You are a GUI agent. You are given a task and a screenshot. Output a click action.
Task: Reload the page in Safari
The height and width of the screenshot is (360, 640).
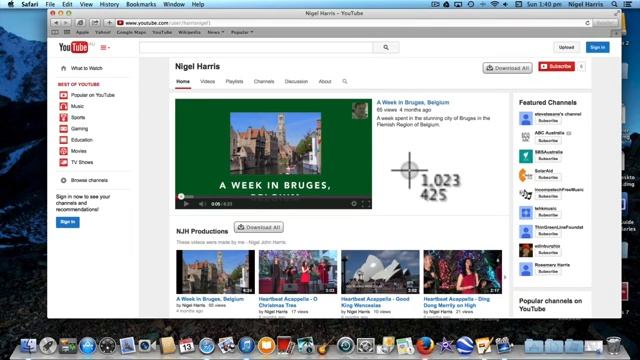tap(587, 23)
